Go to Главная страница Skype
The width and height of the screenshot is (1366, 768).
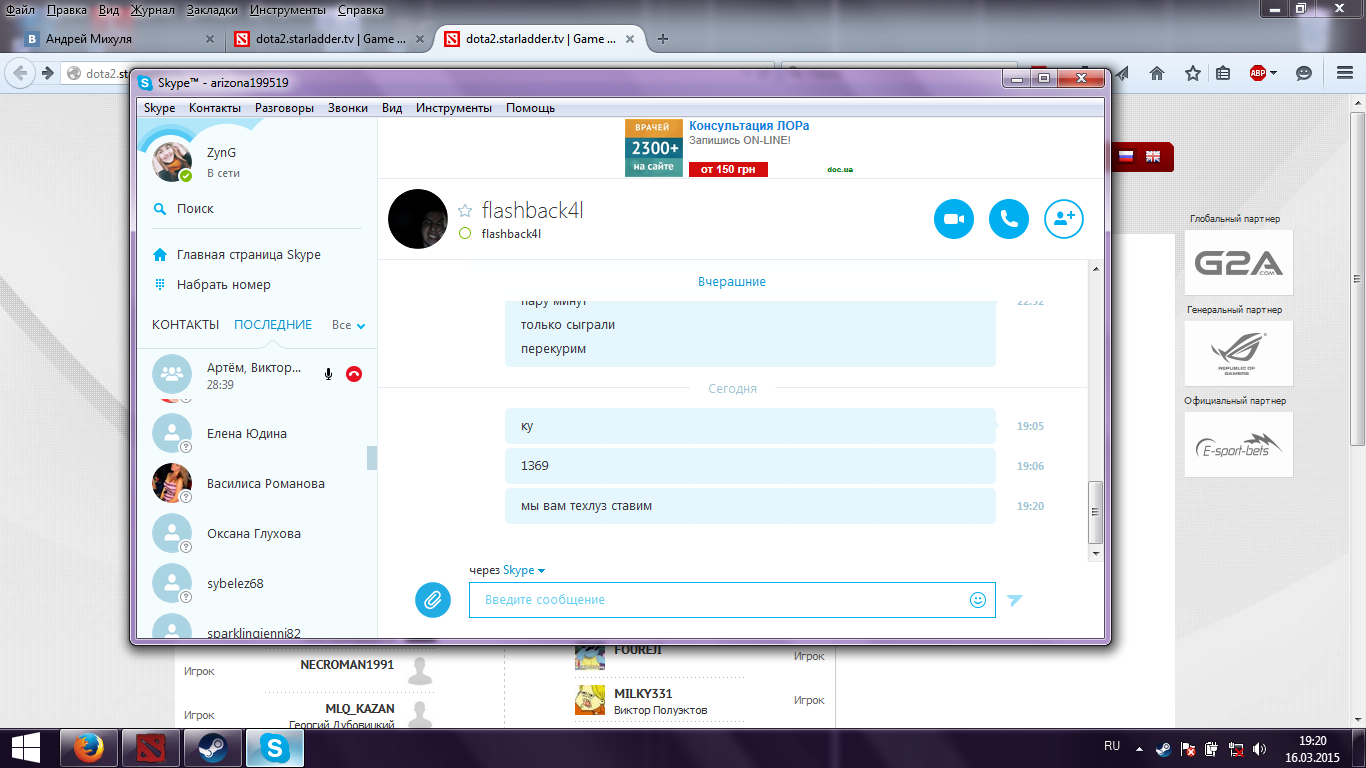point(248,255)
